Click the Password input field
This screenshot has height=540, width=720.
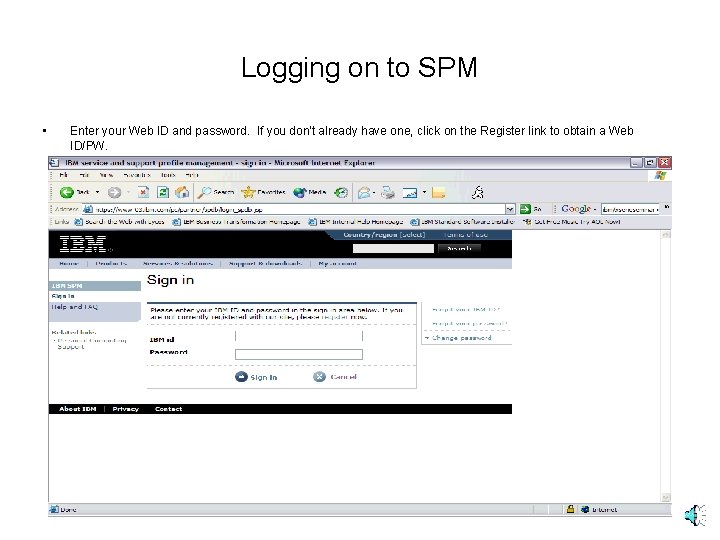[x=299, y=354]
